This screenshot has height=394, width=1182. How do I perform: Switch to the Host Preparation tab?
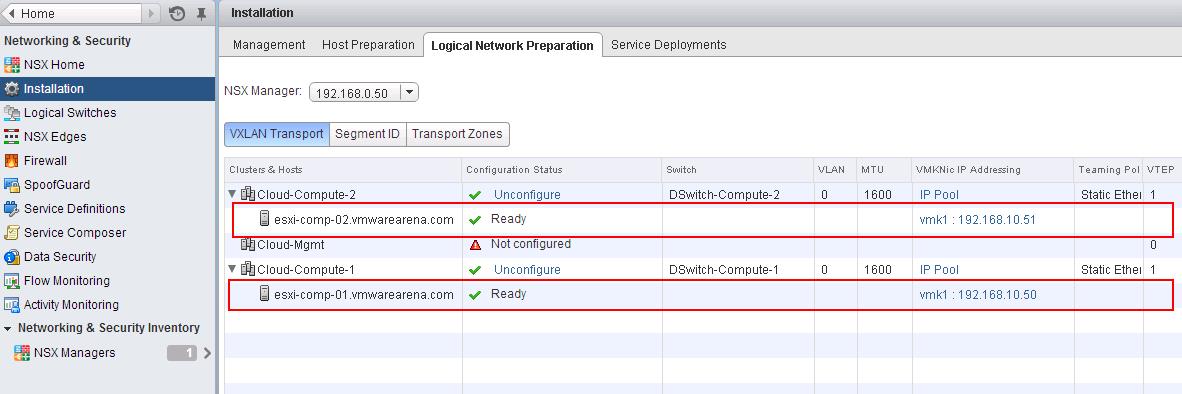point(368,45)
